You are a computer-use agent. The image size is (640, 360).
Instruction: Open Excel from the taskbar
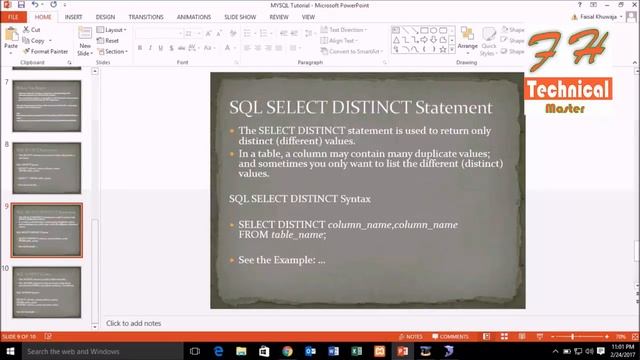(x=357, y=351)
